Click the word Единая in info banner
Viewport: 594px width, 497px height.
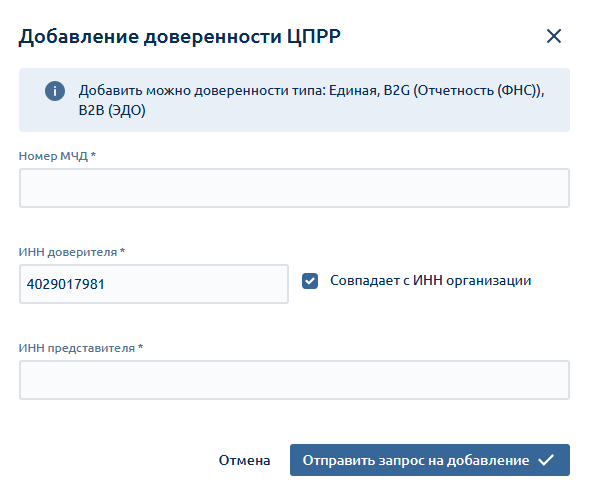(x=353, y=91)
